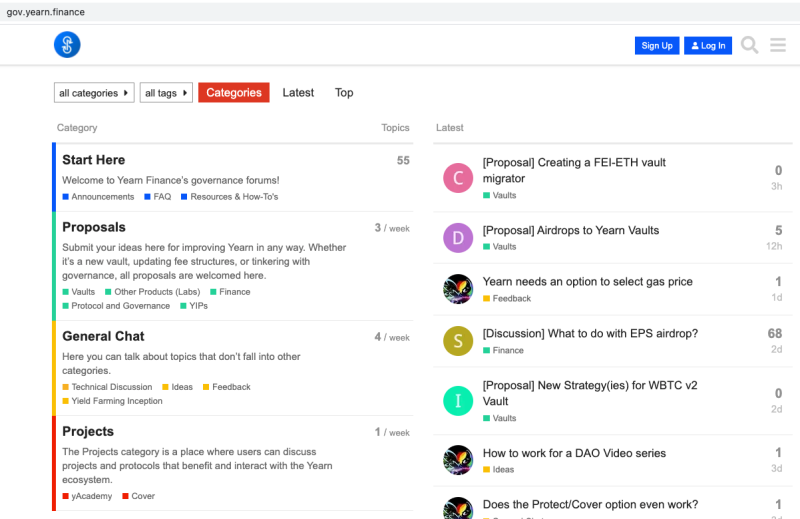Click the 68 reply count on EPS airdrop
The image size is (800, 519).
[x=774, y=333]
